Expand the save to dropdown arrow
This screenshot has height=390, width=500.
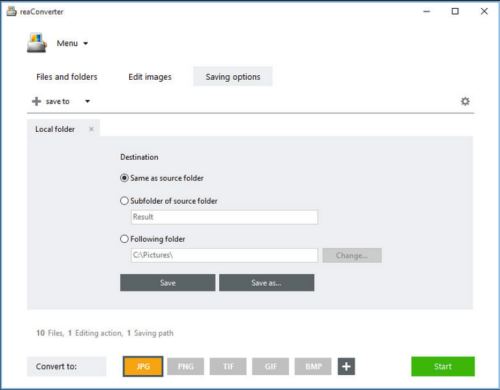(87, 101)
